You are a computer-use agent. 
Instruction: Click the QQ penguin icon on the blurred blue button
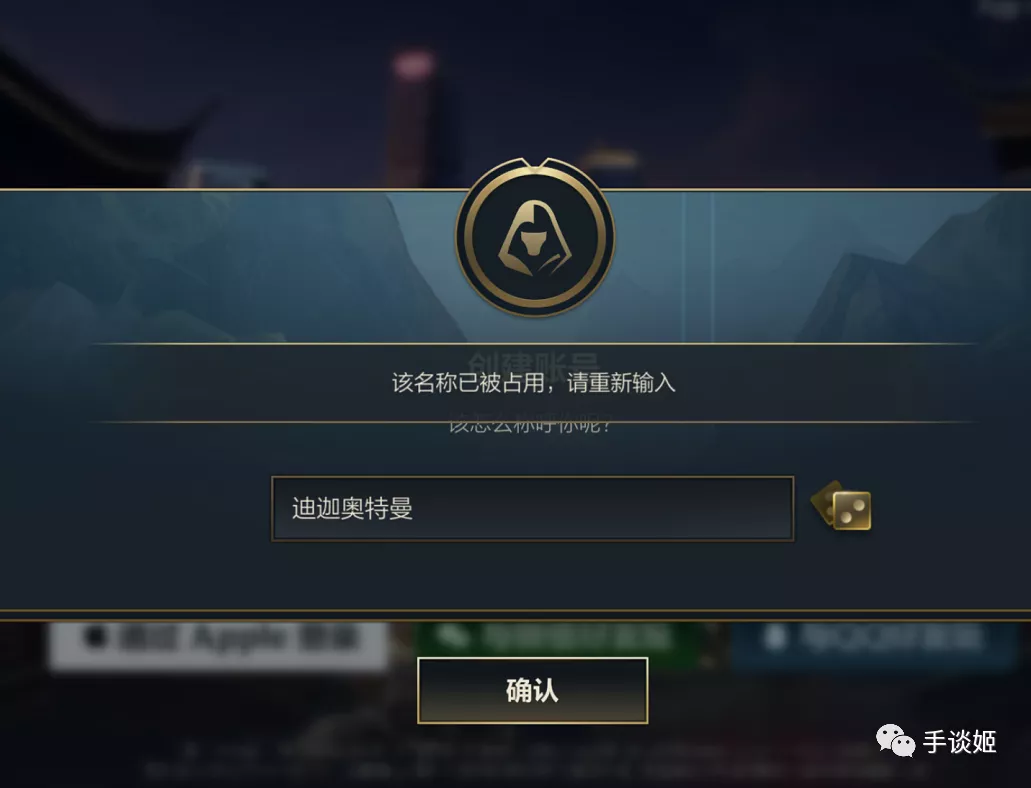pos(776,637)
